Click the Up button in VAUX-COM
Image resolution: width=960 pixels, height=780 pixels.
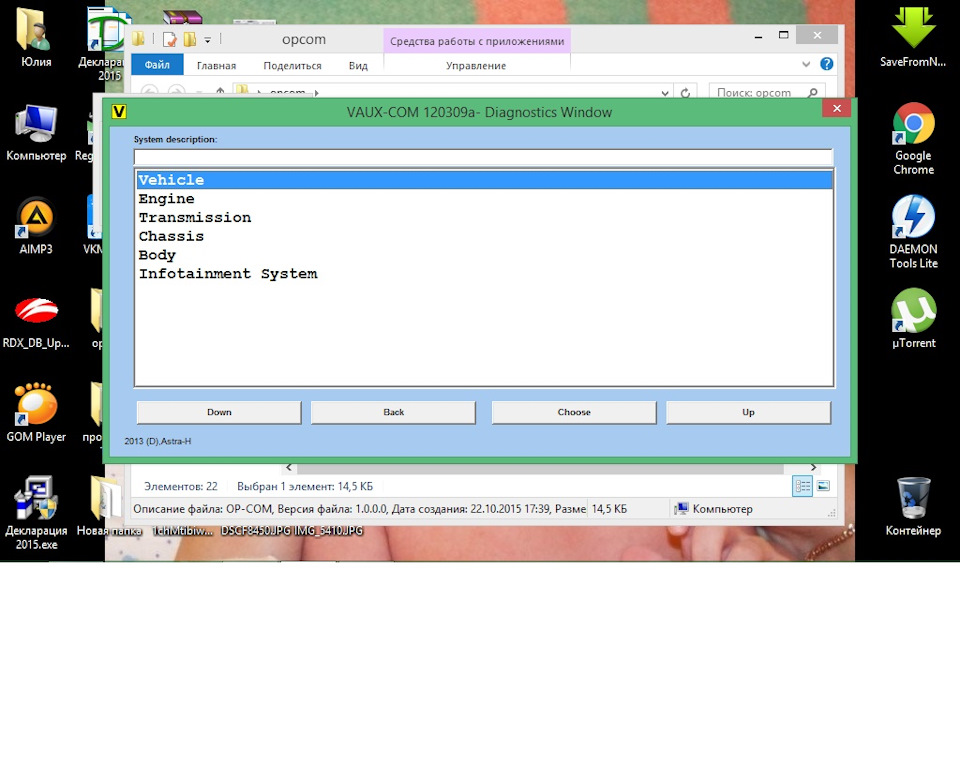click(x=748, y=412)
